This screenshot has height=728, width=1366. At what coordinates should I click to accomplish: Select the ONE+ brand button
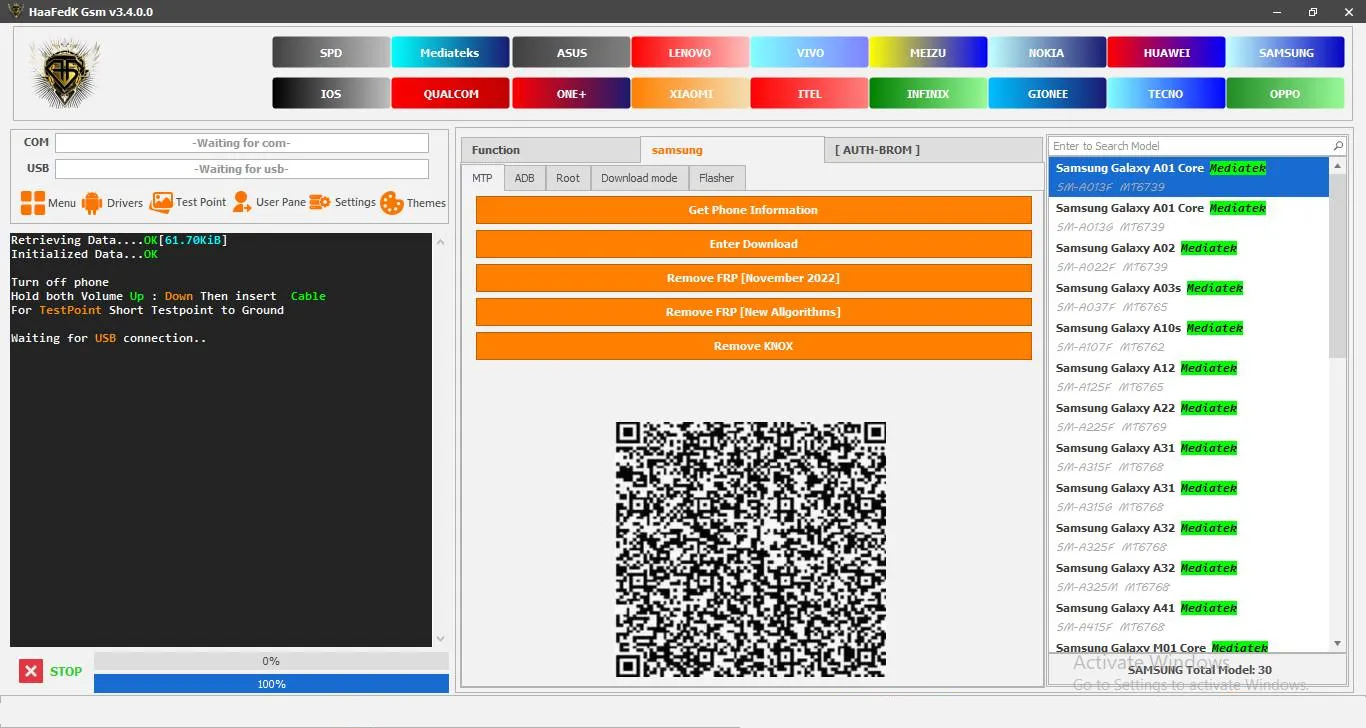tap(572, 94)
